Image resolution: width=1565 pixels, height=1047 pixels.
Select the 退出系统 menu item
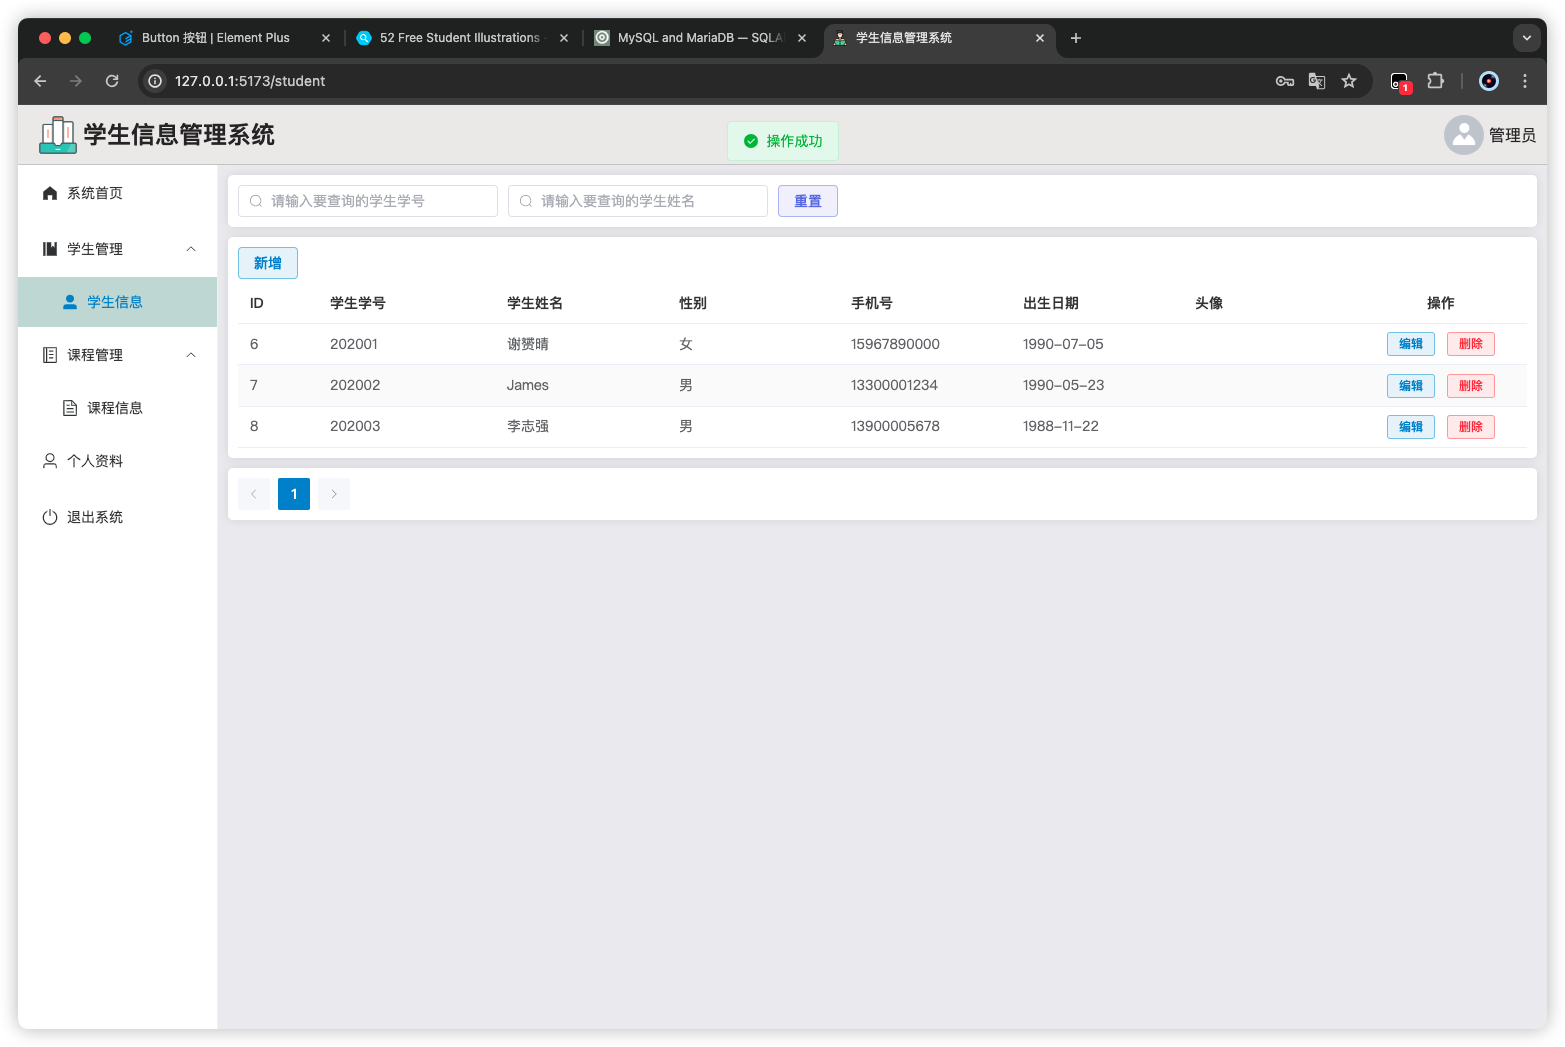click(x=118, y=517)
